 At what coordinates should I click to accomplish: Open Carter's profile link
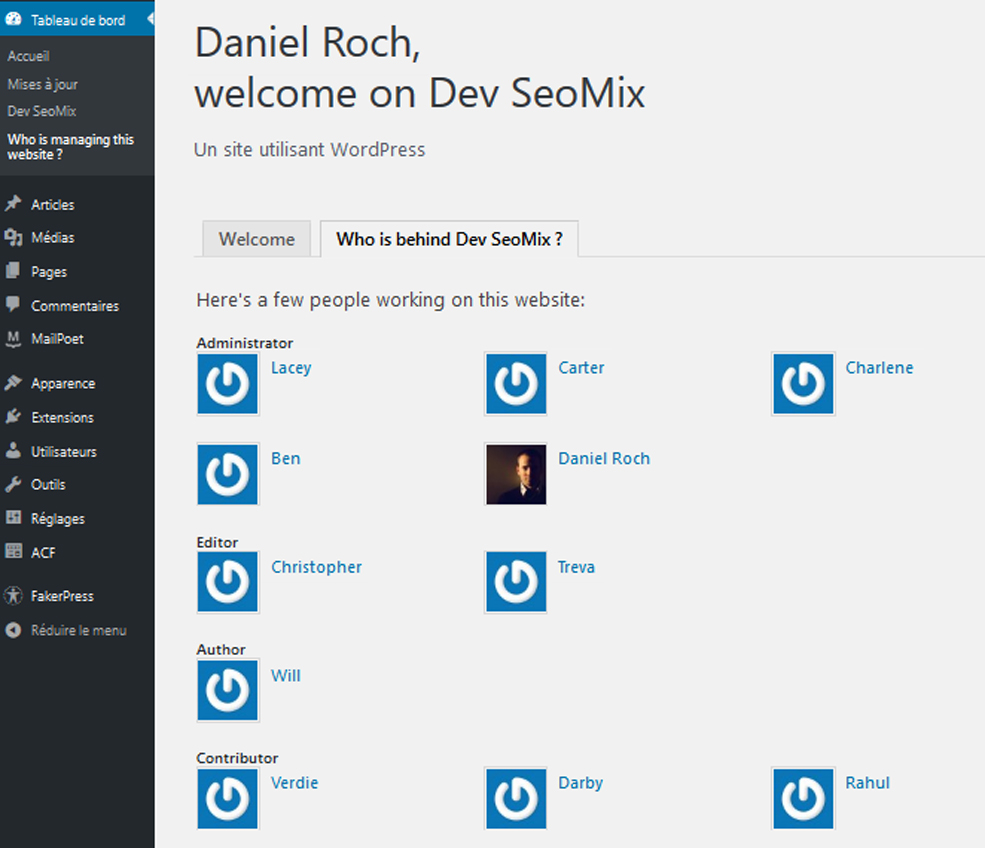[x=581, y=367]
